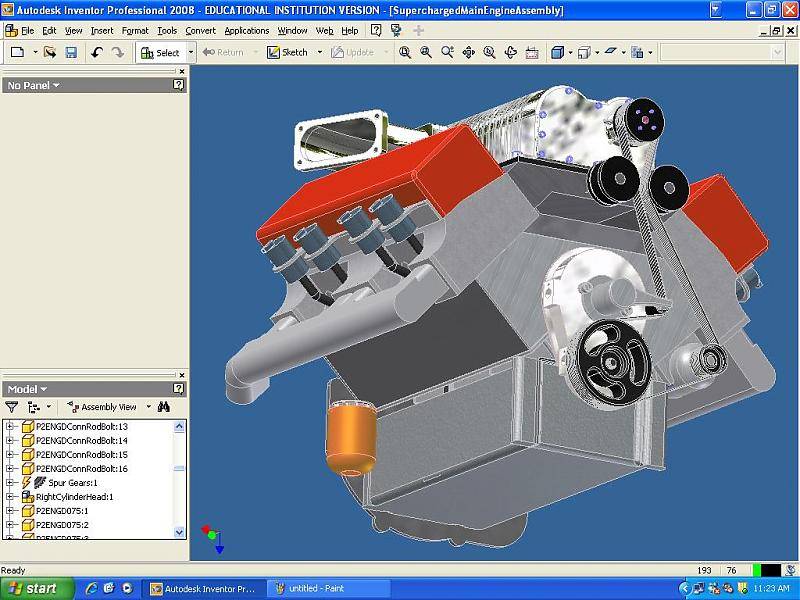Click the browser scrollbar down arrow
This screenshot has width=800, height=600.
(x=179, y=532)
